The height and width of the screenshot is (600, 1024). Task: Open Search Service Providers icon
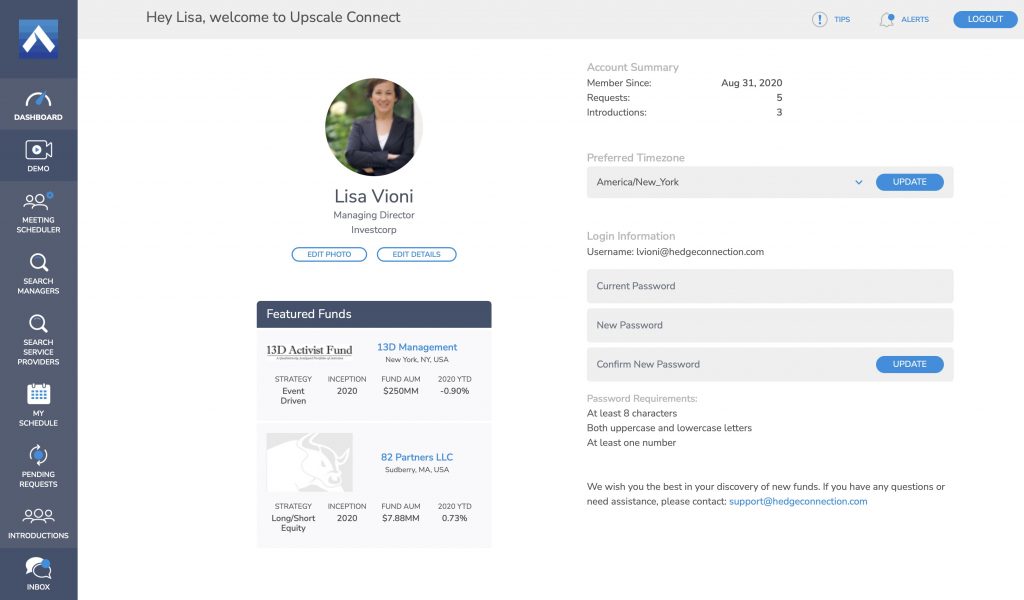pyautogui.click(x=38, y=324)
